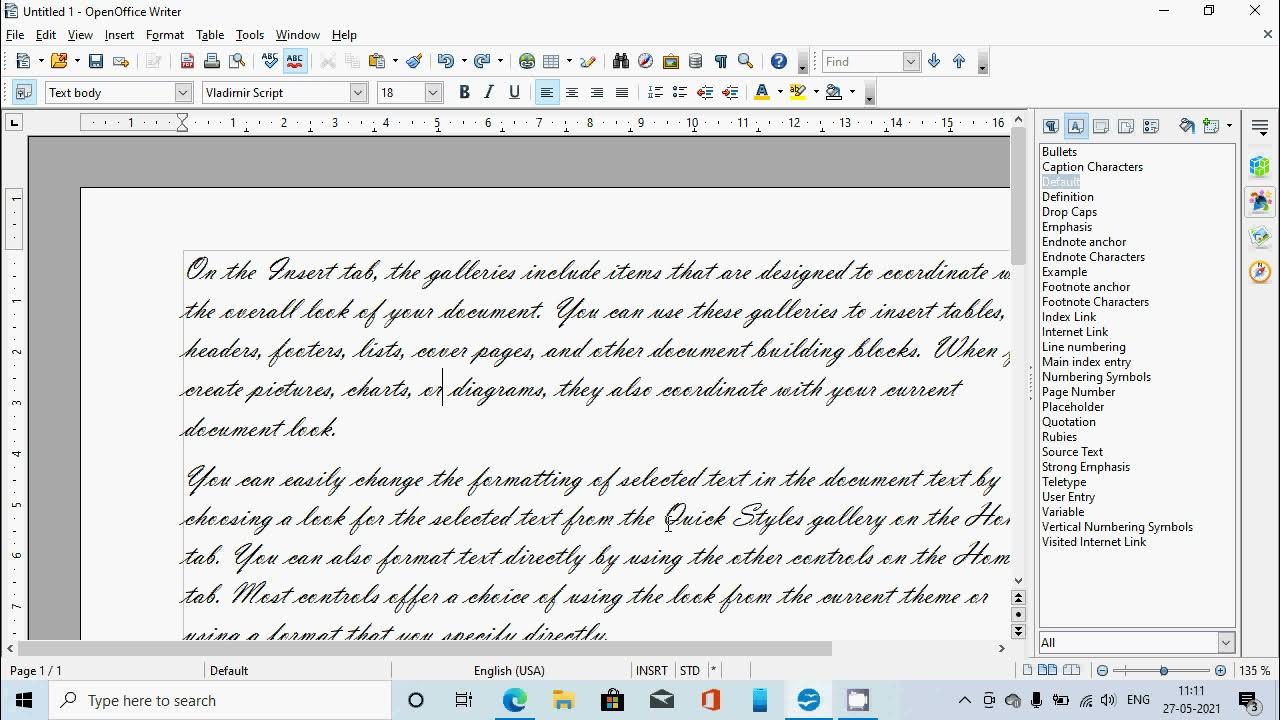The width and height of the screenshot is (1280, 720).
Task: Align text left
Action: [547, 92]
